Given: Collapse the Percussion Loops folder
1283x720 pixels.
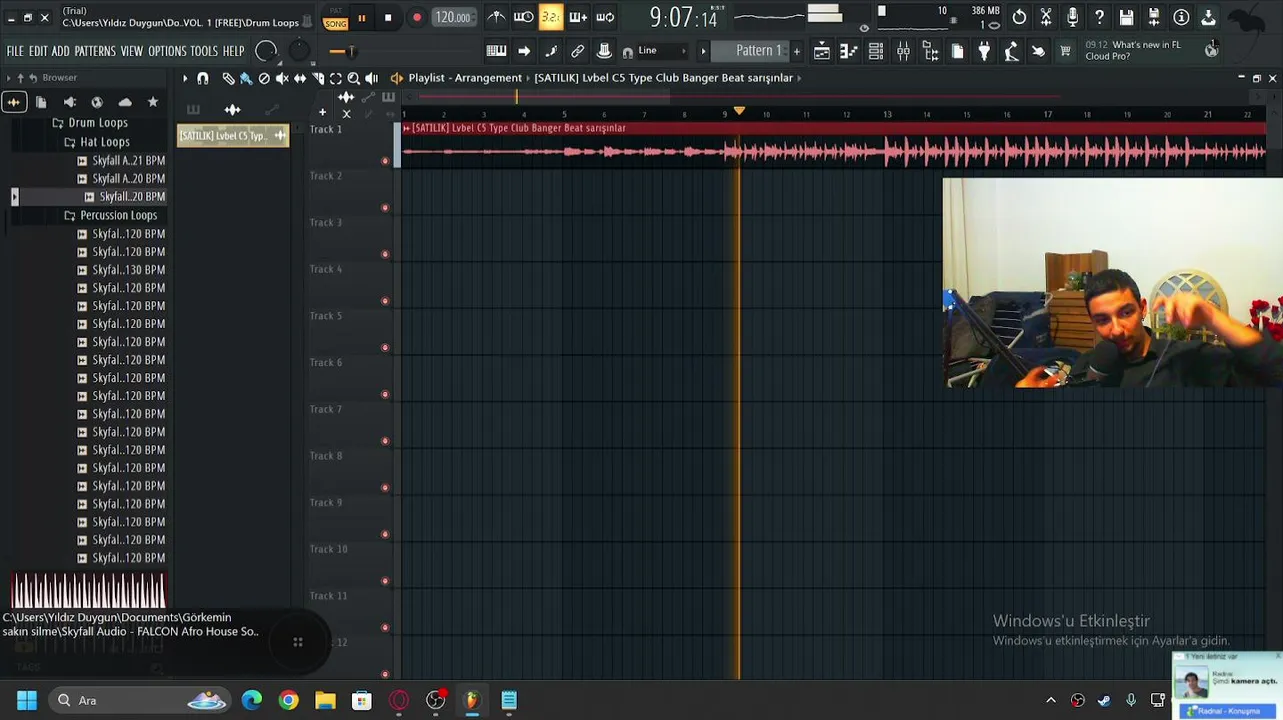Looking at the screenshot, I should 118,215.
